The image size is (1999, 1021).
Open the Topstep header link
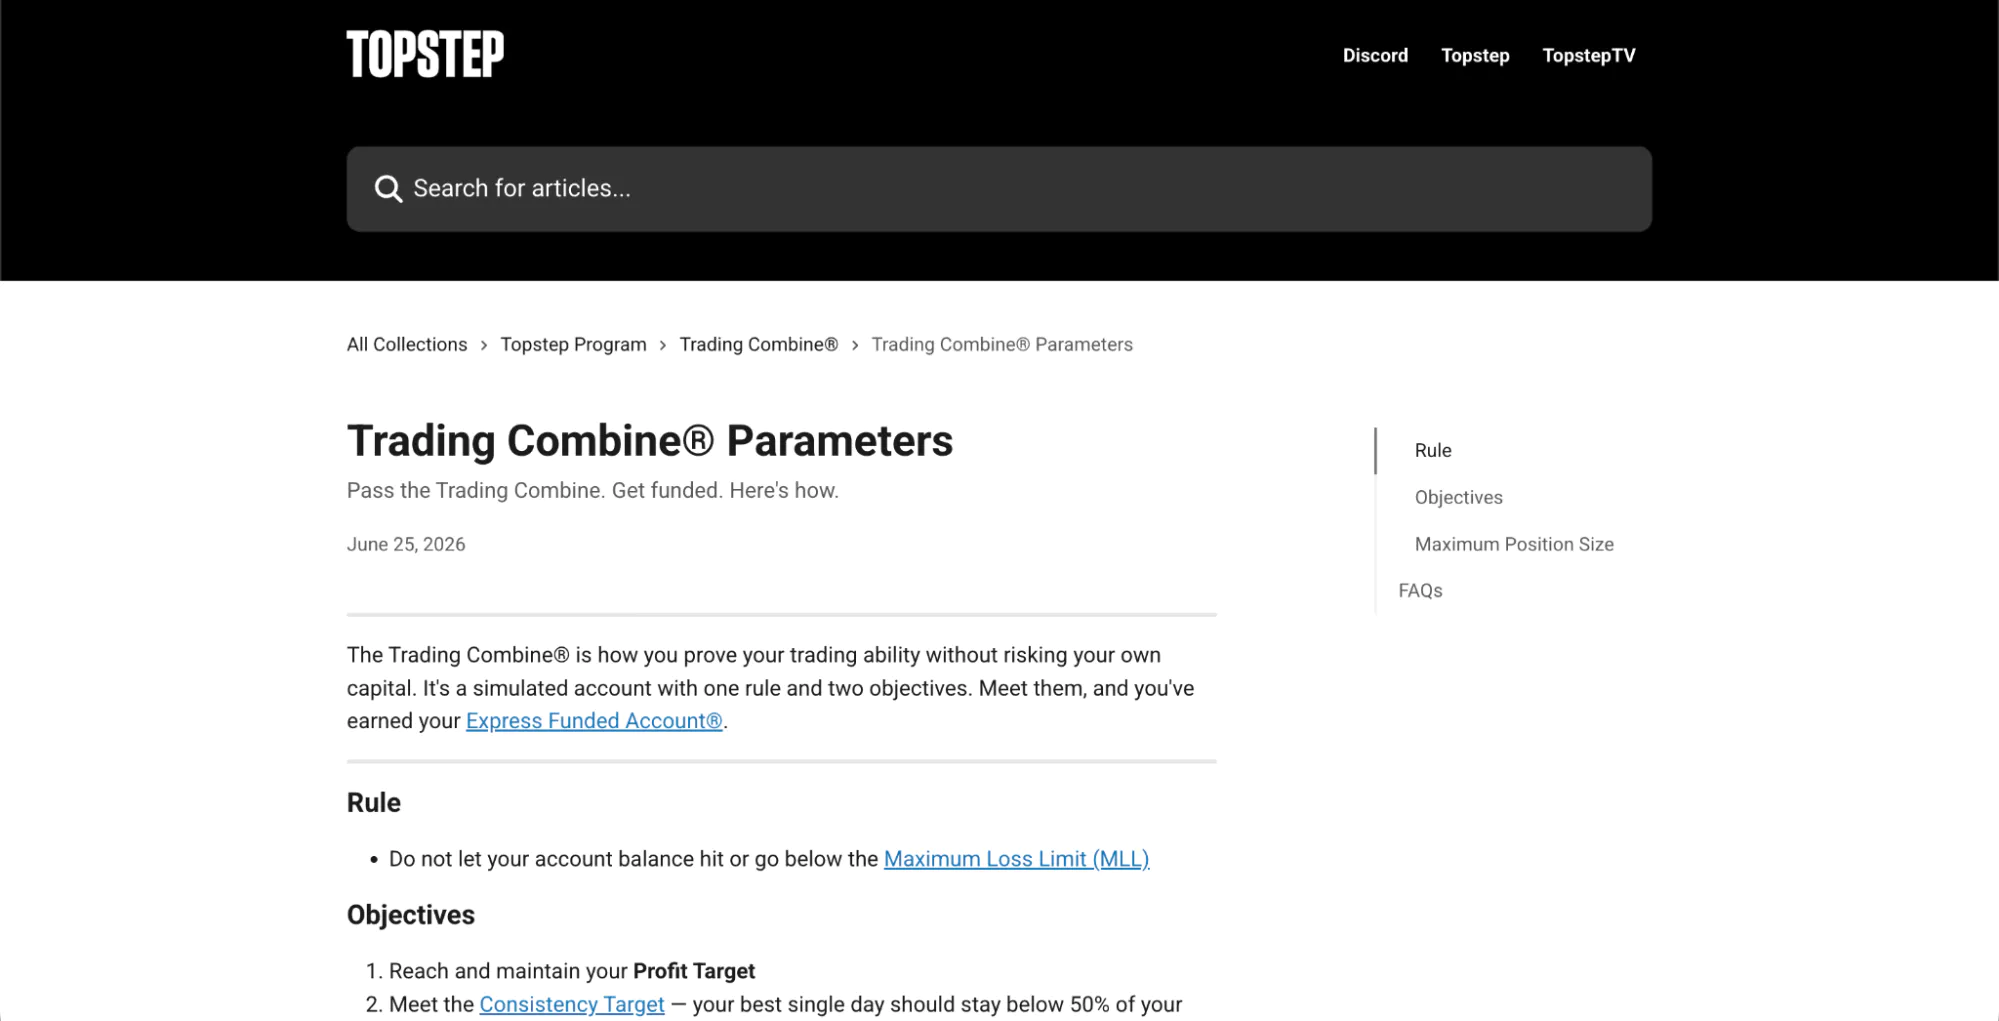point(1475,56)
